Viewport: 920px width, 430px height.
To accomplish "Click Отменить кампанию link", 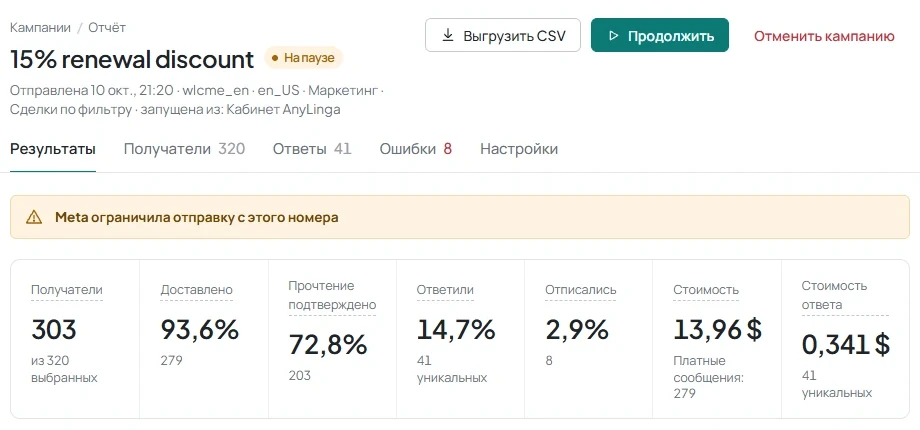I will [x=824, y=36].
